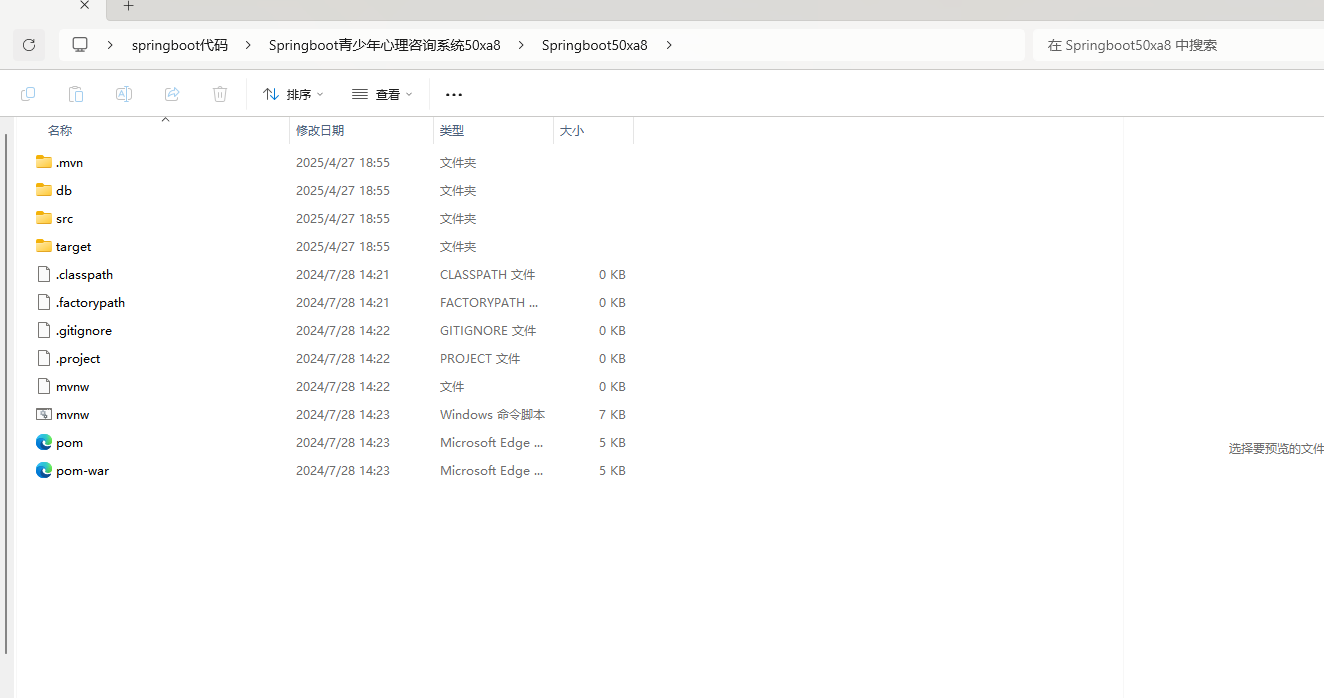Select the .factorypath file icon
The image size is (1324, 698).
point(43,302)
